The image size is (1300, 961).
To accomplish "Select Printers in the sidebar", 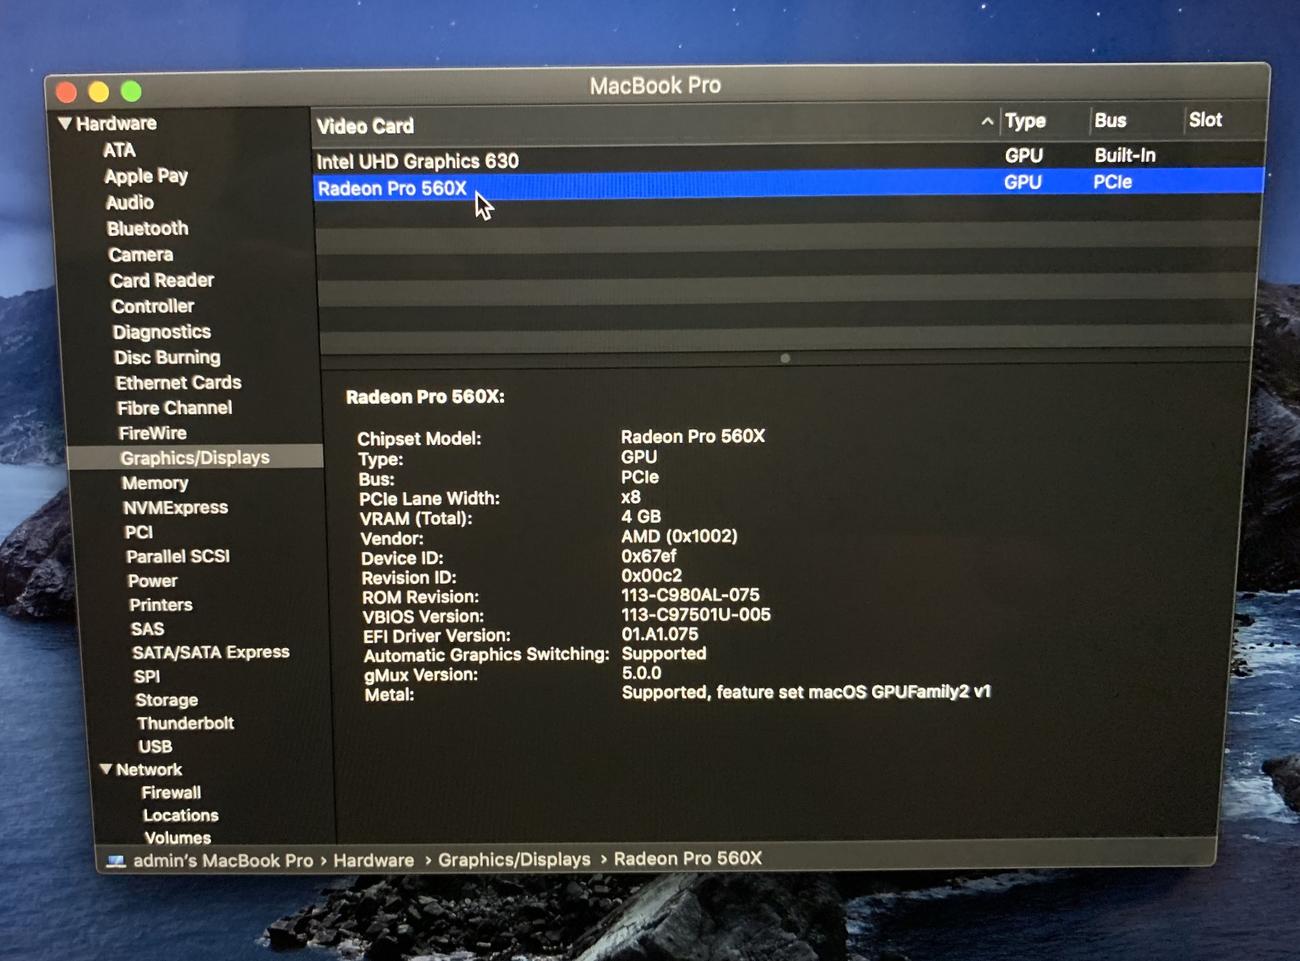I will tap(161, 605).
